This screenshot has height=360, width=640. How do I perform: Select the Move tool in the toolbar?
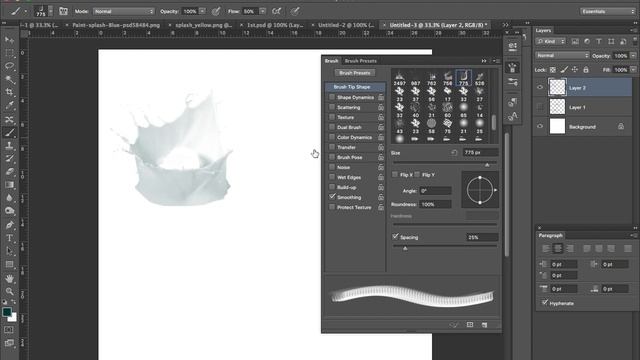pos(9,40)
